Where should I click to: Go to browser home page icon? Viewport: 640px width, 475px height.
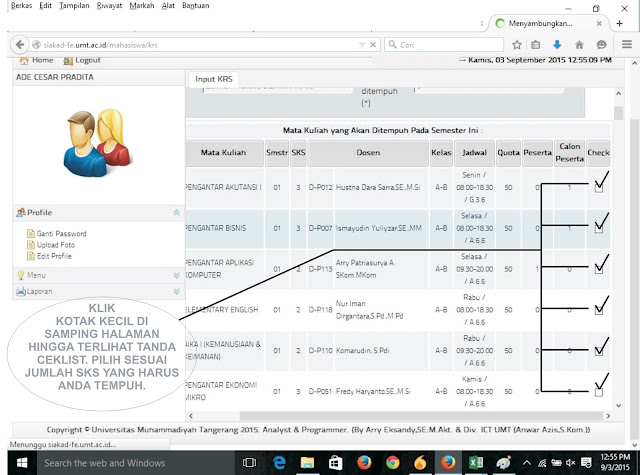(x=579, y=45)
